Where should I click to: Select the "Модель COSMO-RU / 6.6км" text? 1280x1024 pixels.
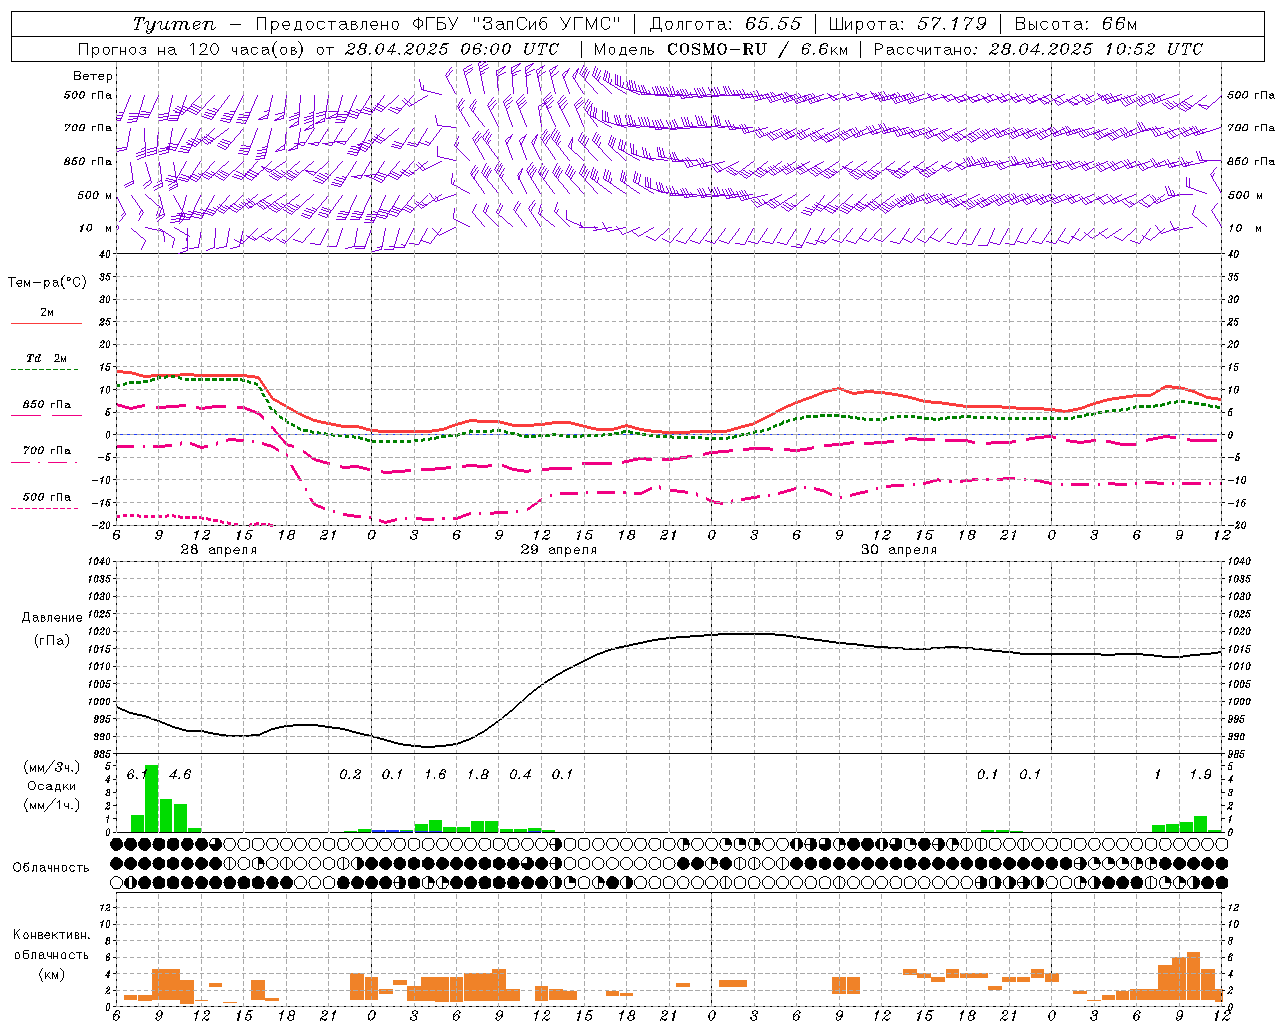point(720,49)
